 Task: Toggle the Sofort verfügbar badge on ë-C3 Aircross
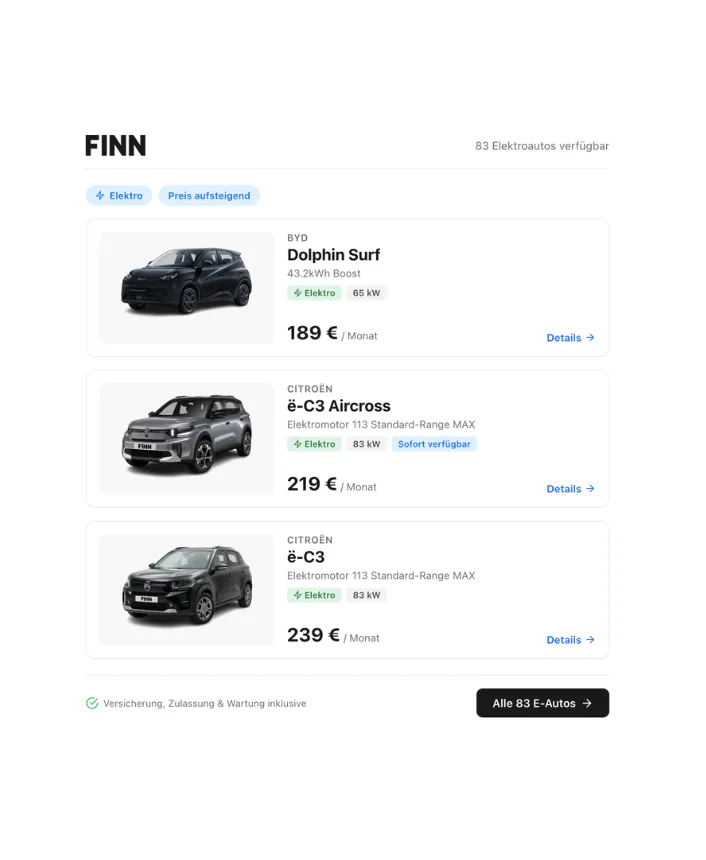[434, 443]
